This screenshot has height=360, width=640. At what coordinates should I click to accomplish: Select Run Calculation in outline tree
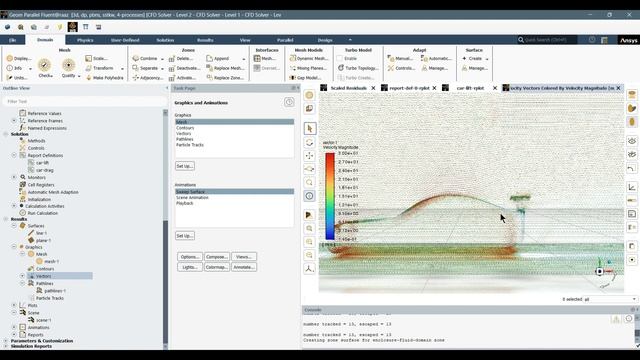coord(42,213)
